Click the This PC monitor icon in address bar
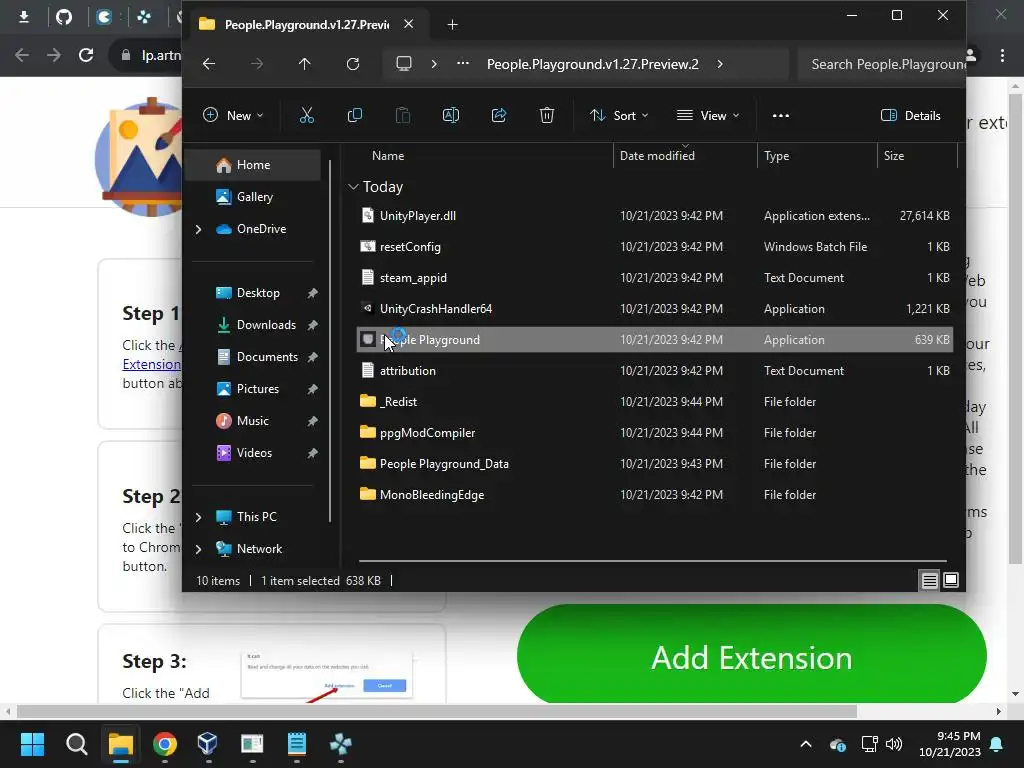 point(404,64)
